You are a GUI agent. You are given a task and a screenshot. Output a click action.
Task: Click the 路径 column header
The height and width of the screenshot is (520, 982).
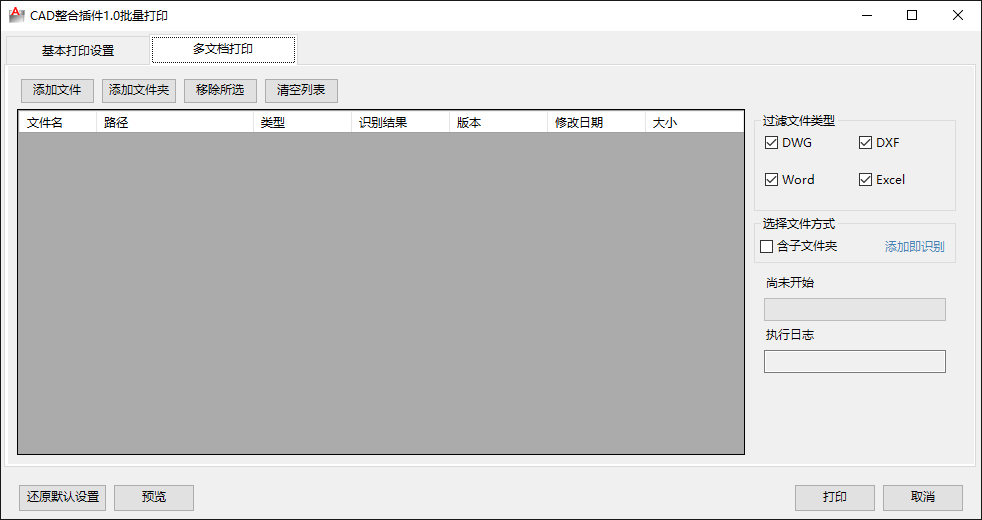click(175, 122)
